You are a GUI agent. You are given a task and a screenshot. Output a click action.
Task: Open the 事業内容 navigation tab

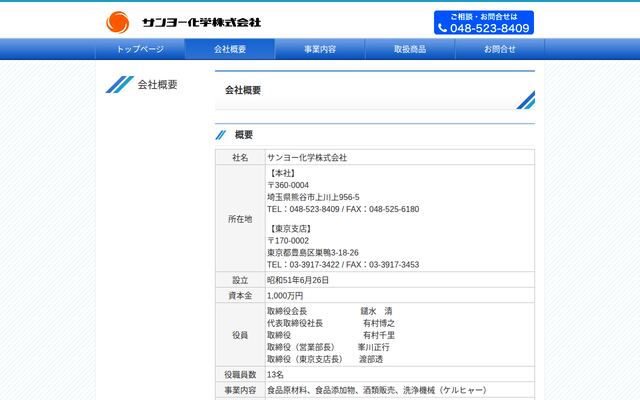[320, 49]
